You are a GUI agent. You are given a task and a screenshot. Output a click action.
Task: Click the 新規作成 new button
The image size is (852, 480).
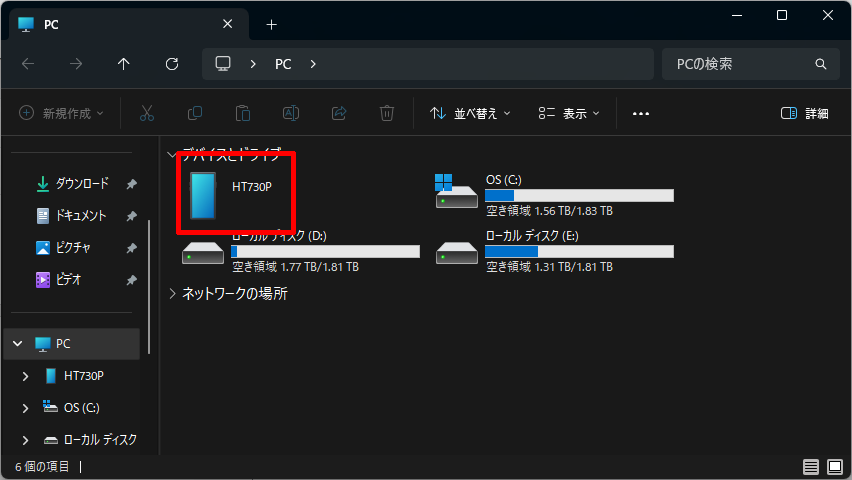coord(61,113)
